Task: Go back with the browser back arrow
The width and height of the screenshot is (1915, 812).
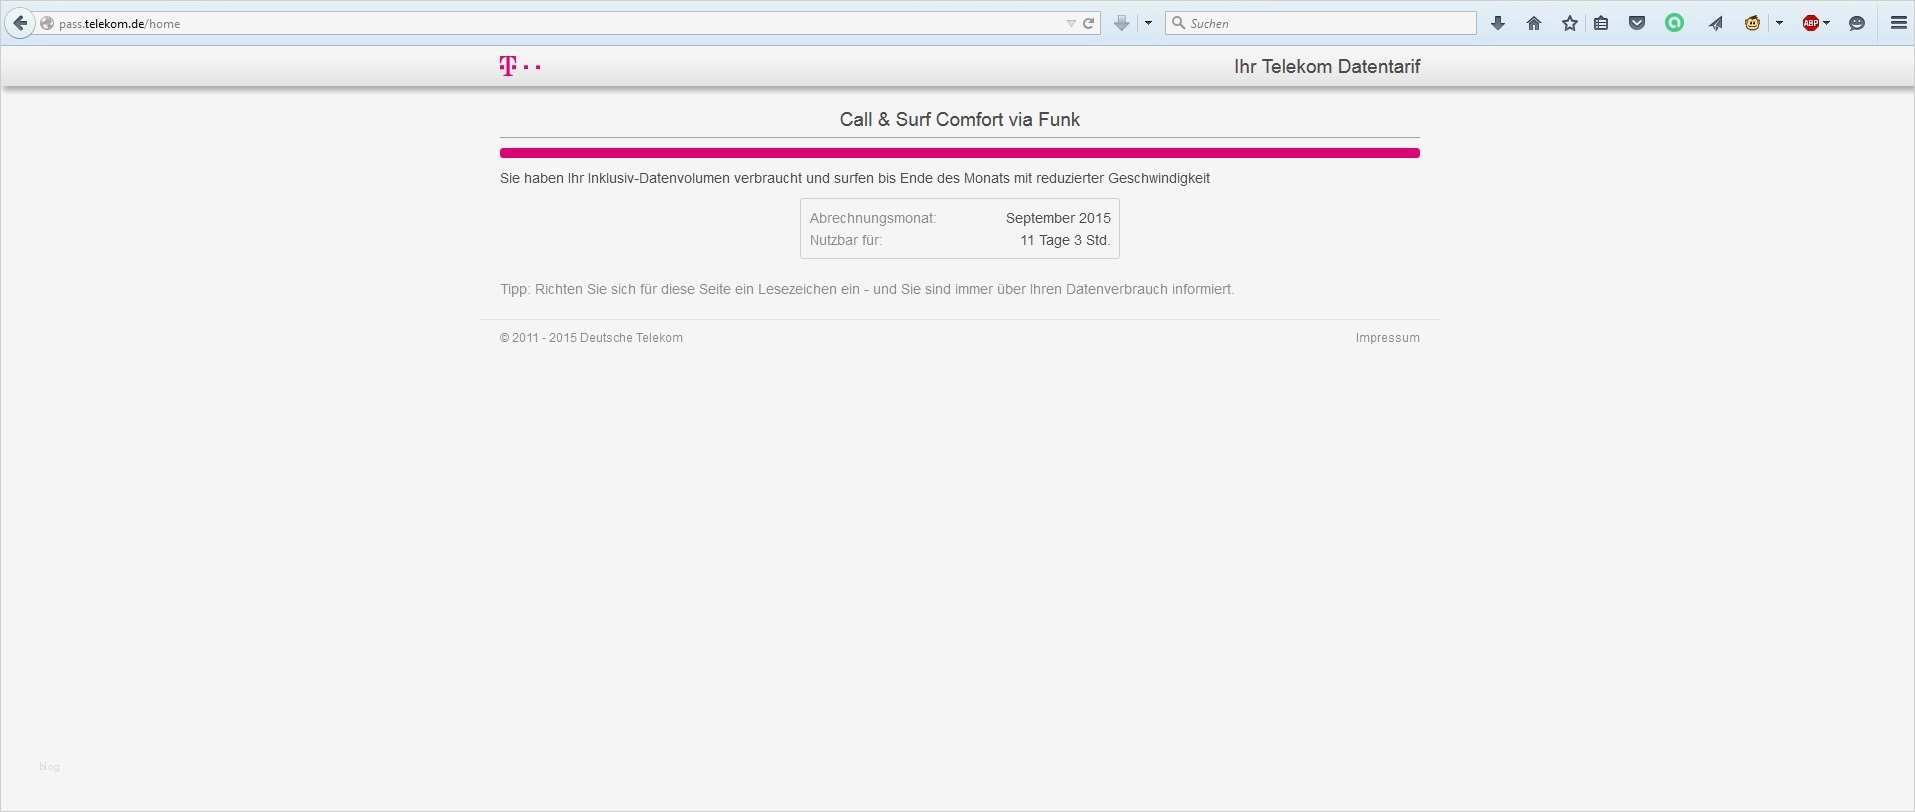Action: point(19,23)
